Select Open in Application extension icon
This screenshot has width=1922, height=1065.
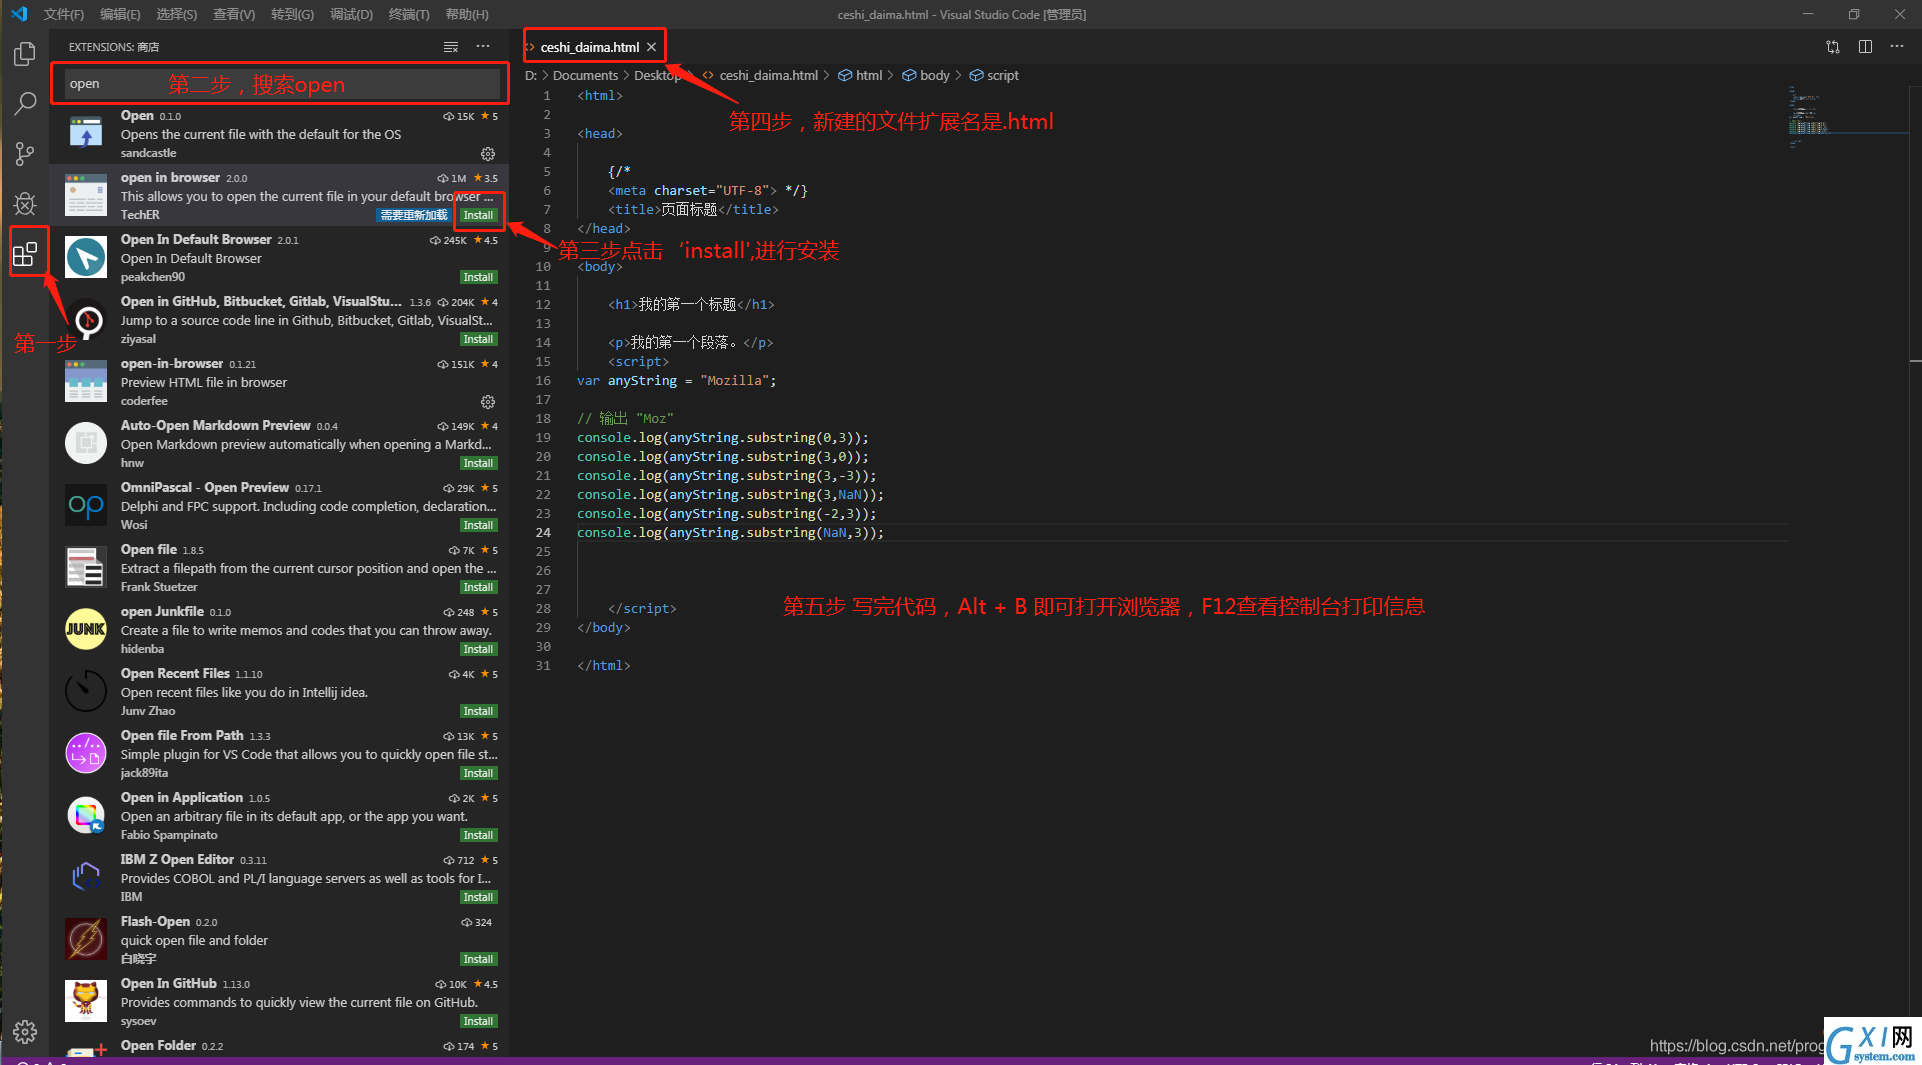click(86, 816)
